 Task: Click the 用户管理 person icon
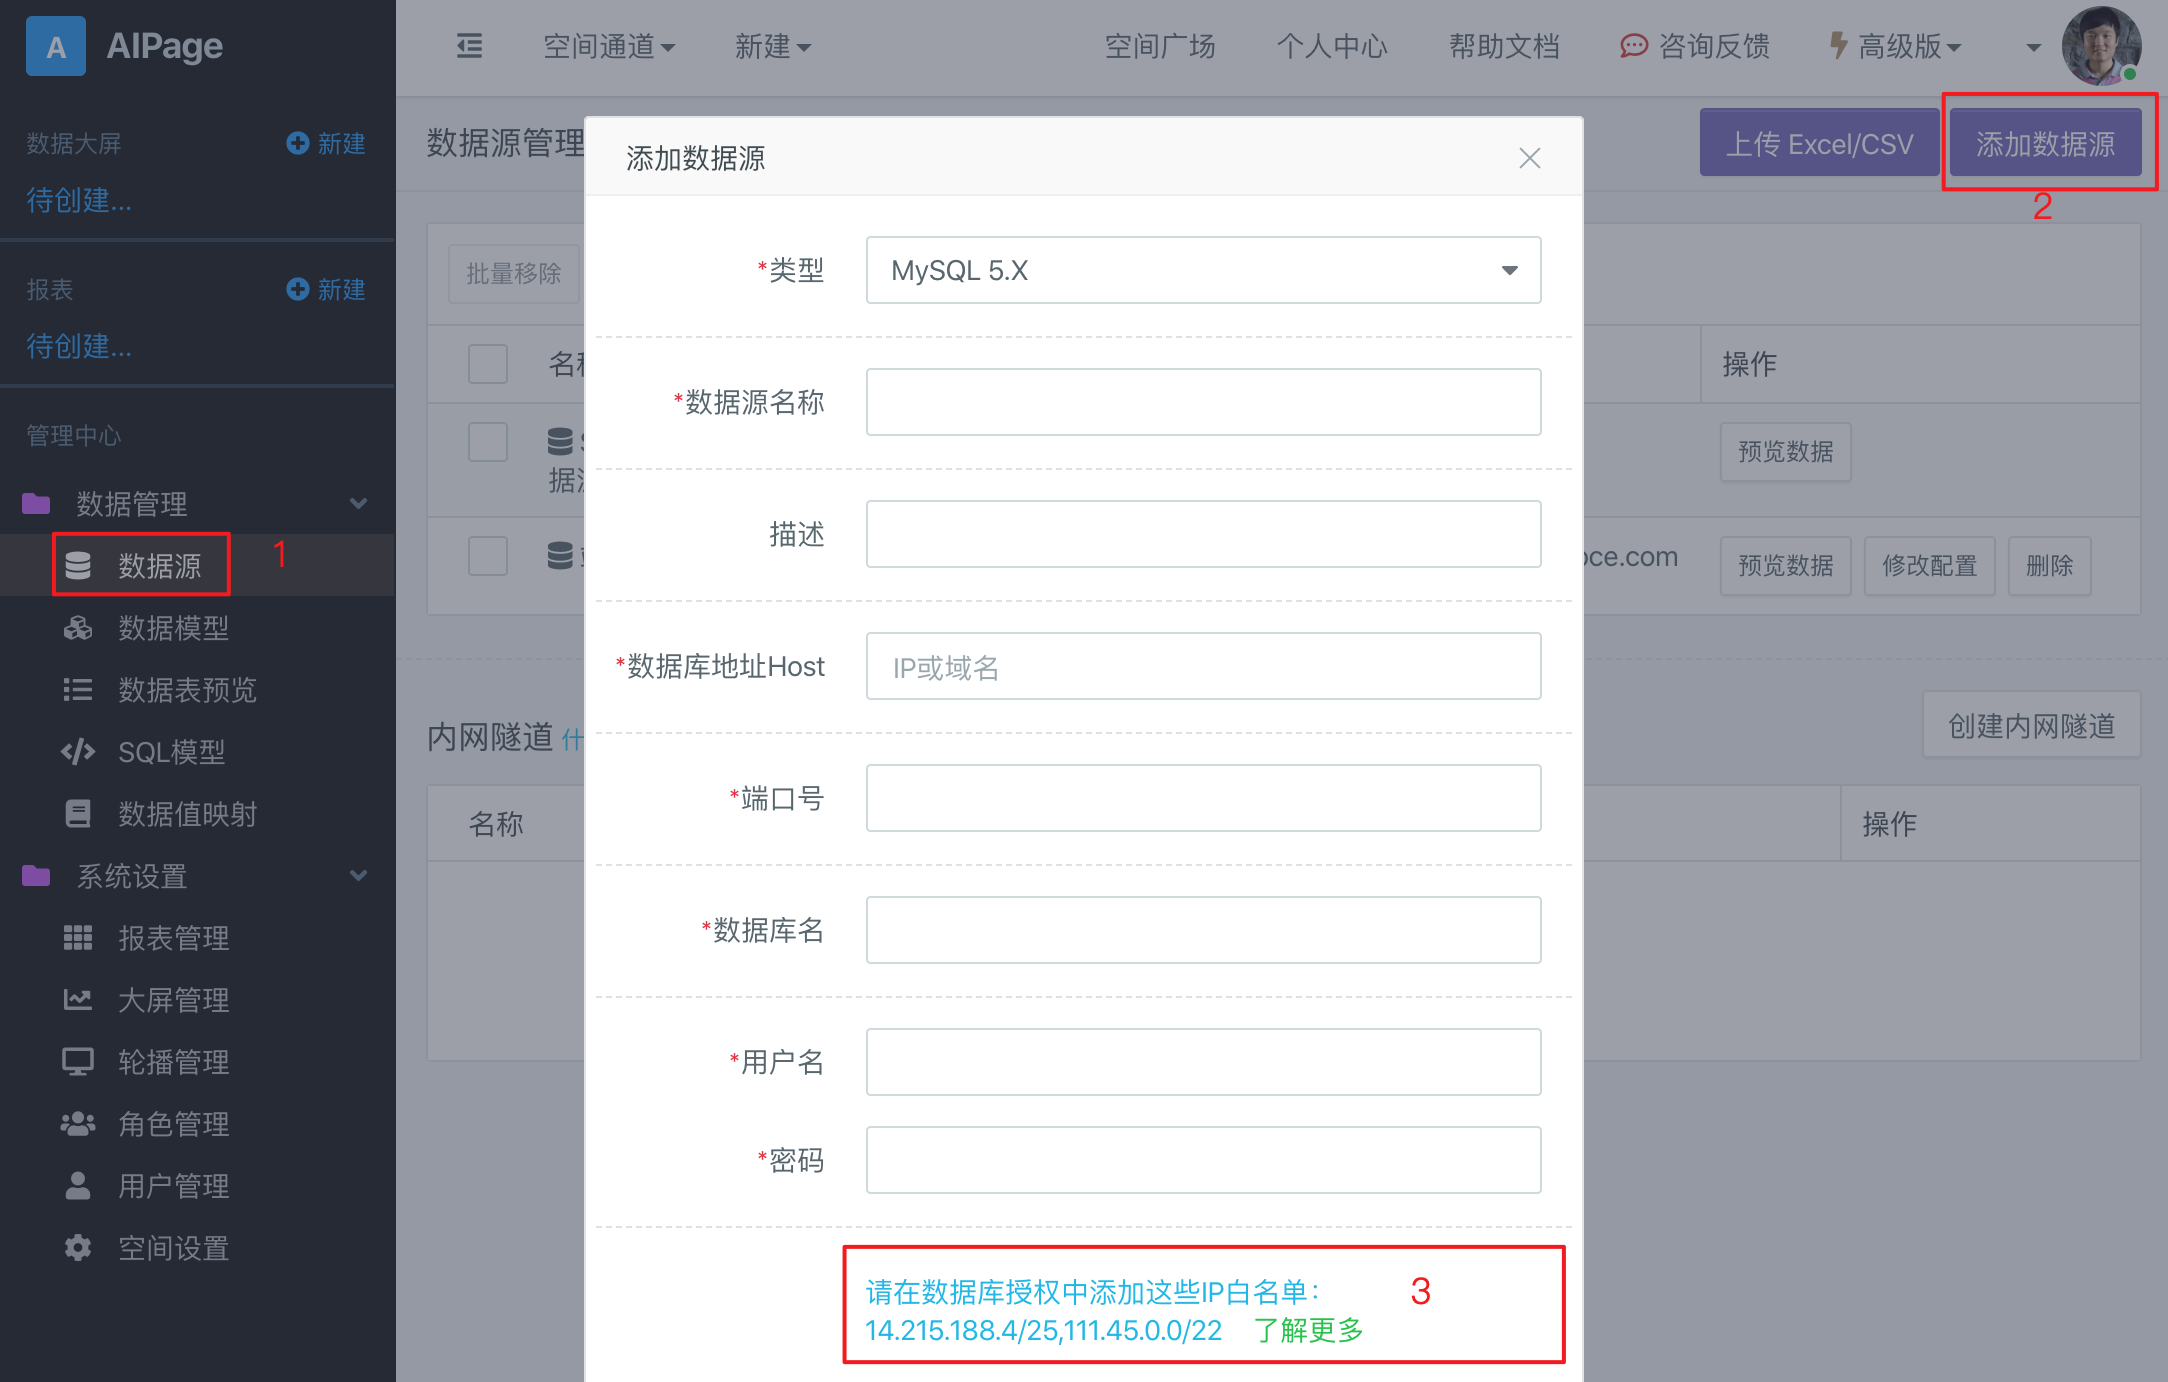pos(78,1186)
